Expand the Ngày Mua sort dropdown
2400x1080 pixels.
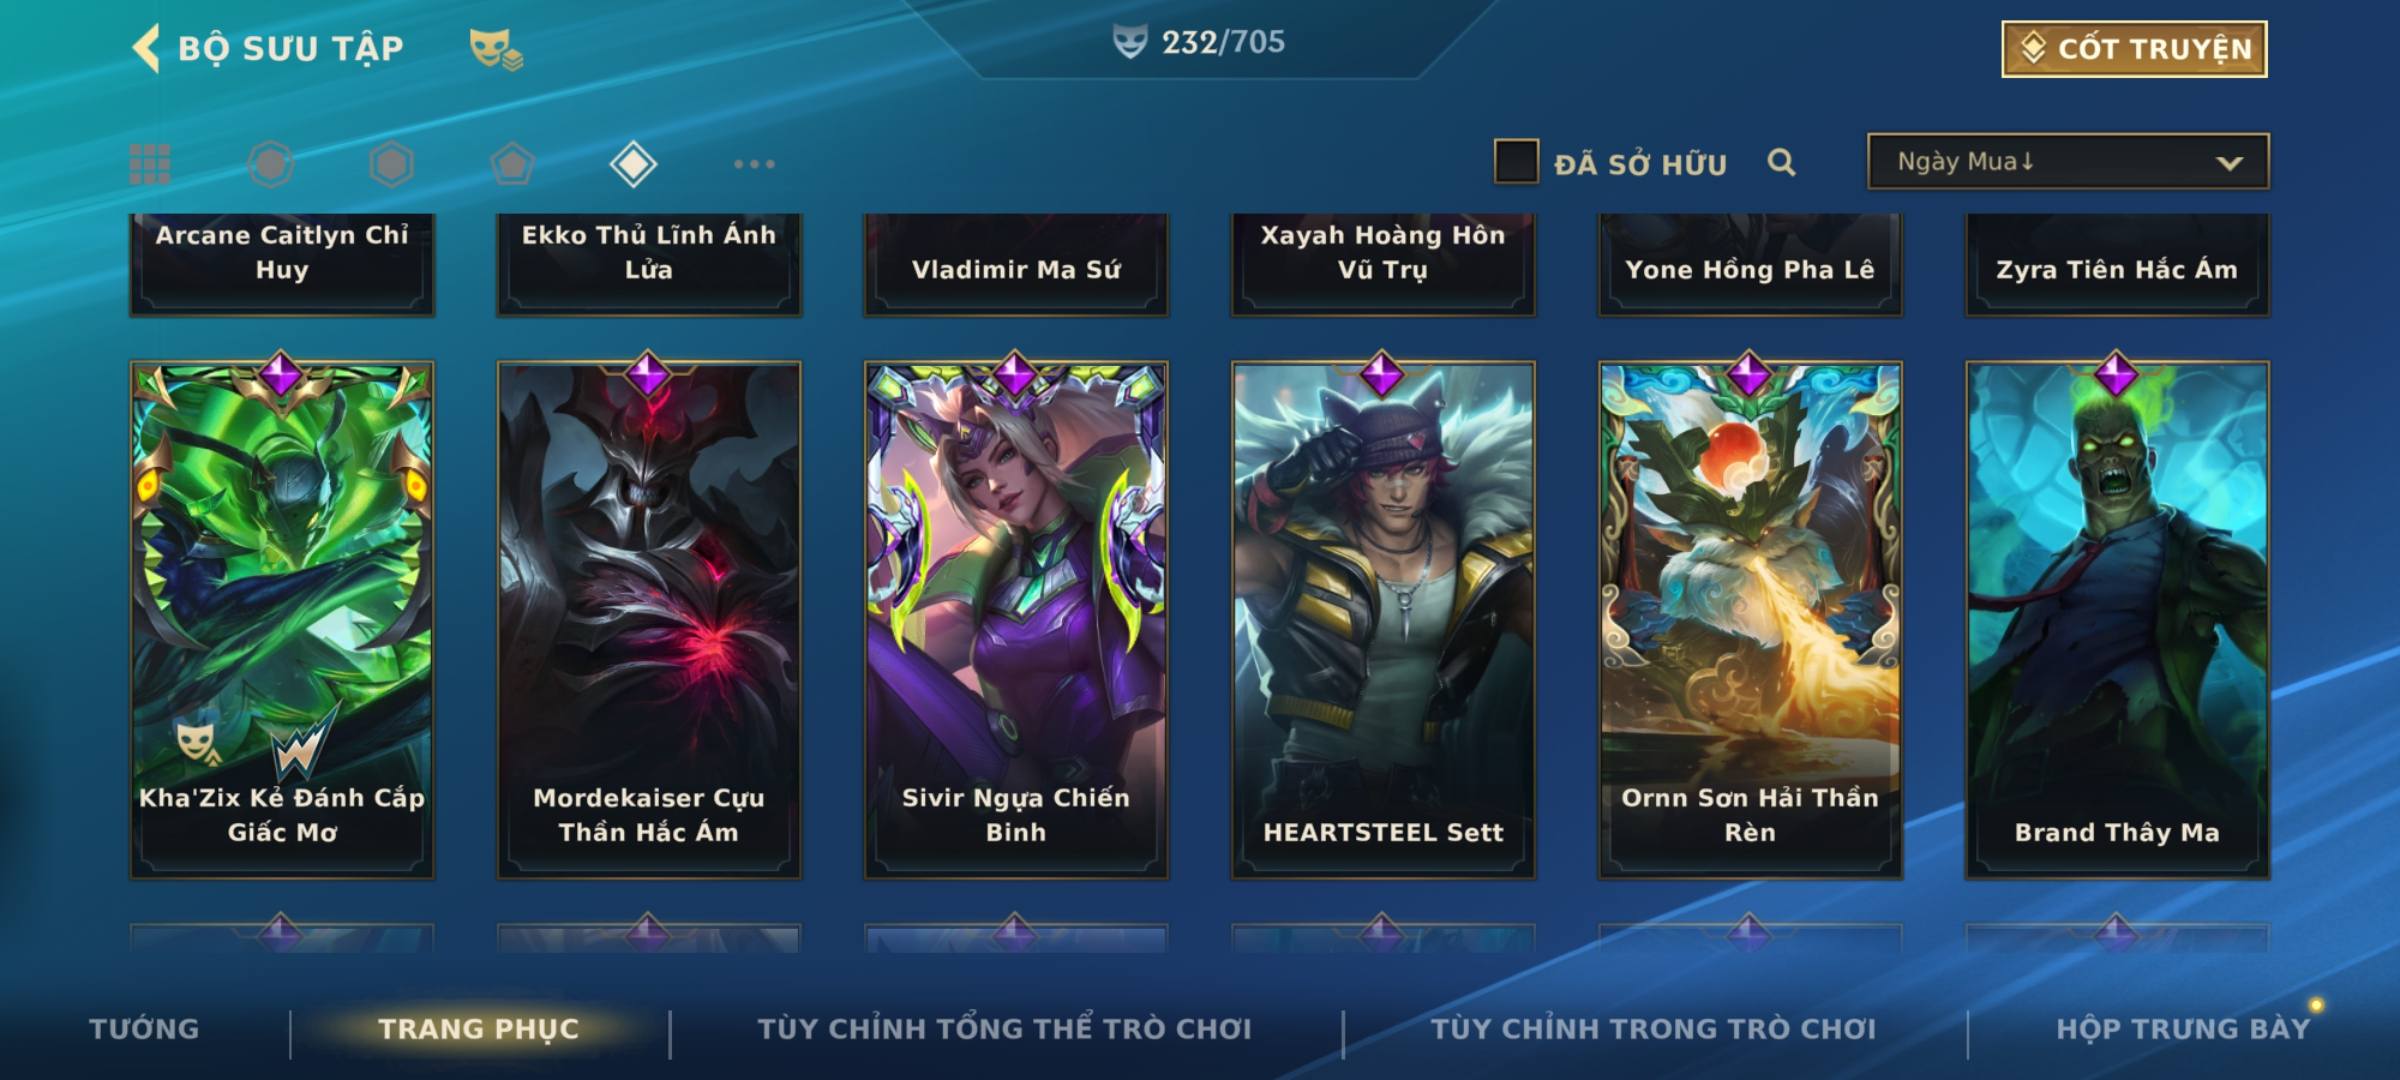[2068, 162]
